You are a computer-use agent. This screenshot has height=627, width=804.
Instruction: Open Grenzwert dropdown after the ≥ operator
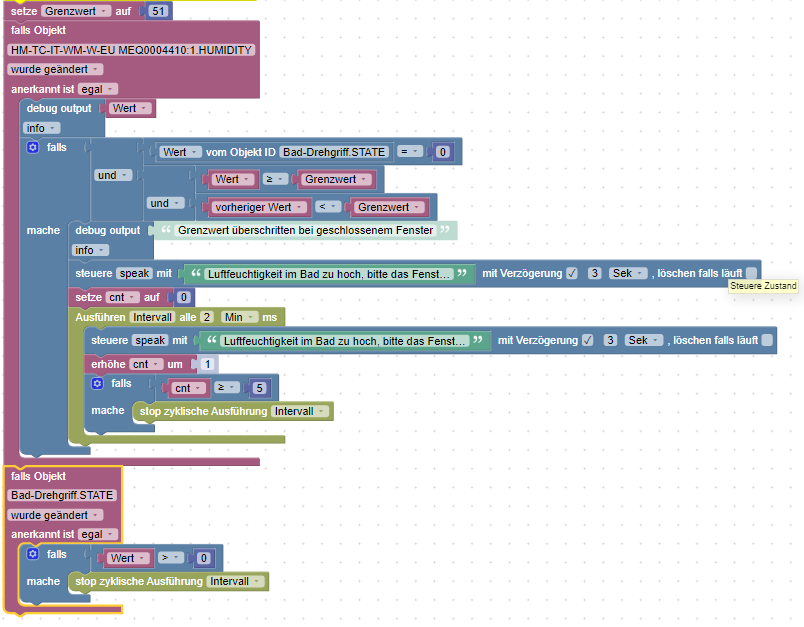click(x=336, y=179)
